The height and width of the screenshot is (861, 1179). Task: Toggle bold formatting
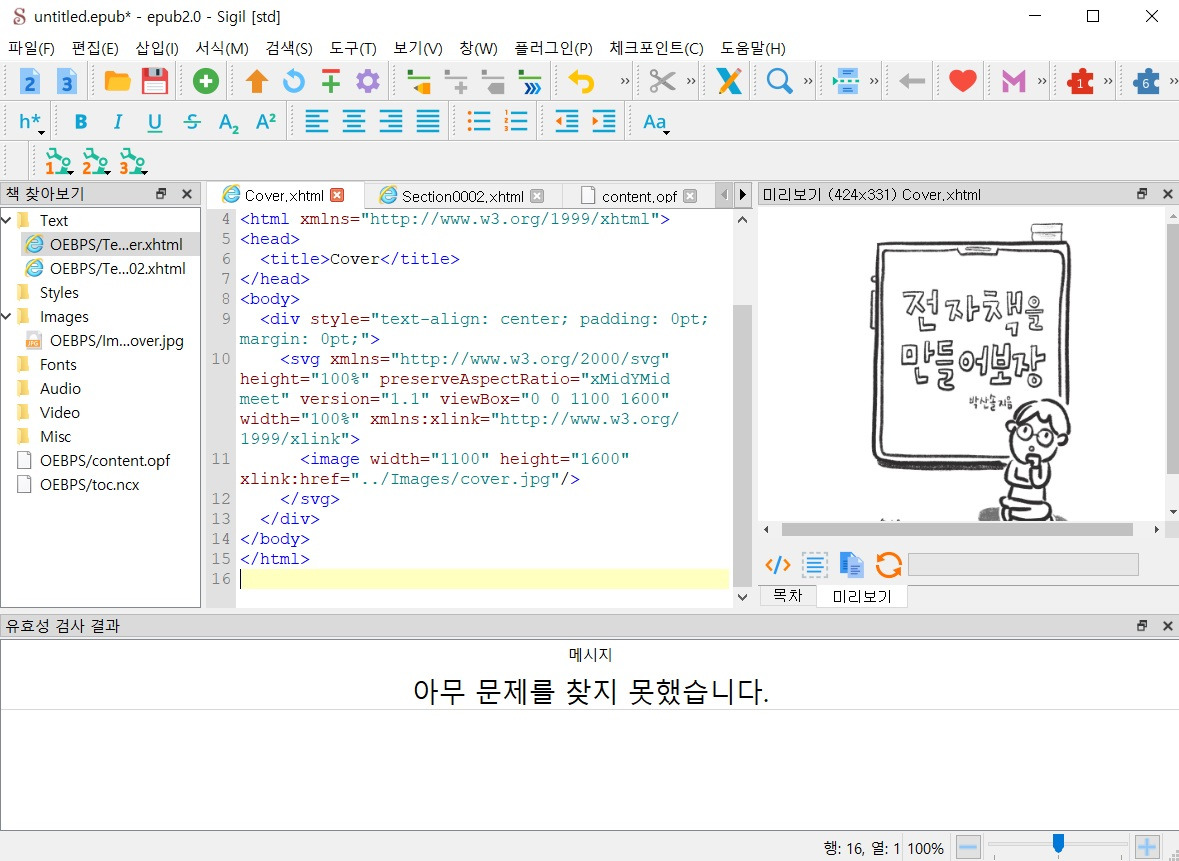point(79,121)
